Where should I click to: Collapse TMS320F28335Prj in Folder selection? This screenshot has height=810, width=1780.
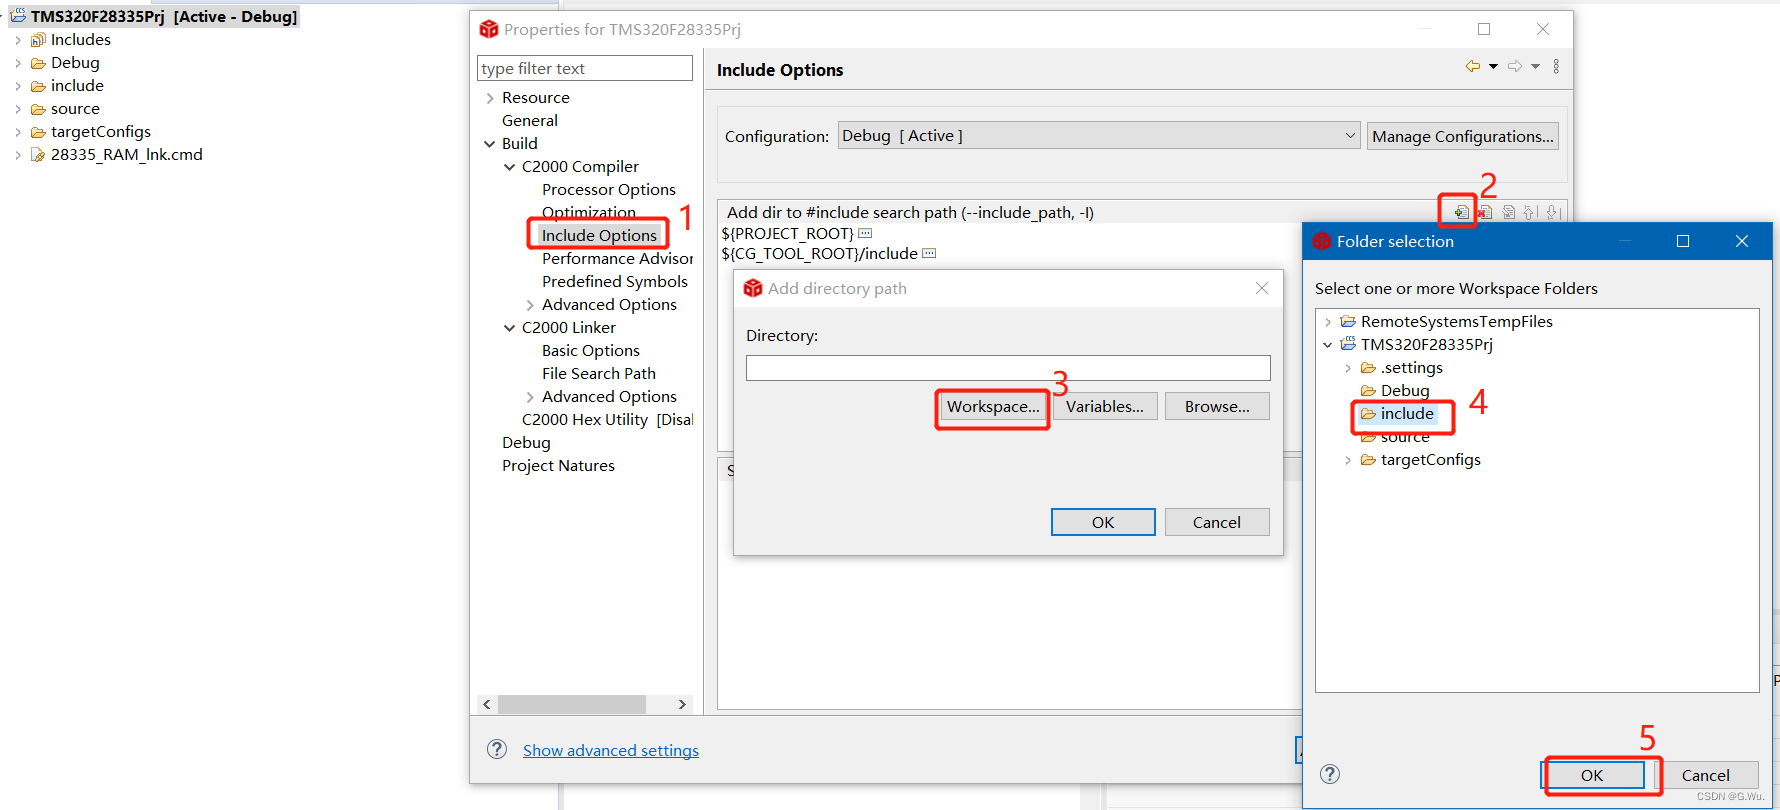click(1328, 345)
